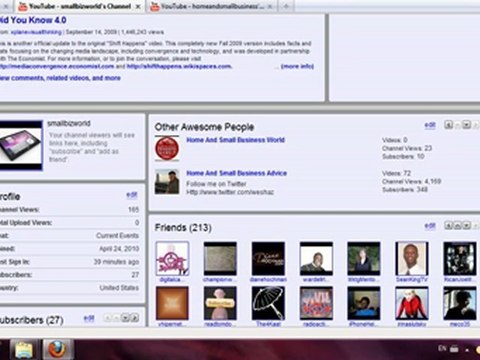The width and height of the screenshot is (480, 360).
Task: Switch to the homeandsmallbusiness YouTube browser tab
Action: [x=211, y=6]
